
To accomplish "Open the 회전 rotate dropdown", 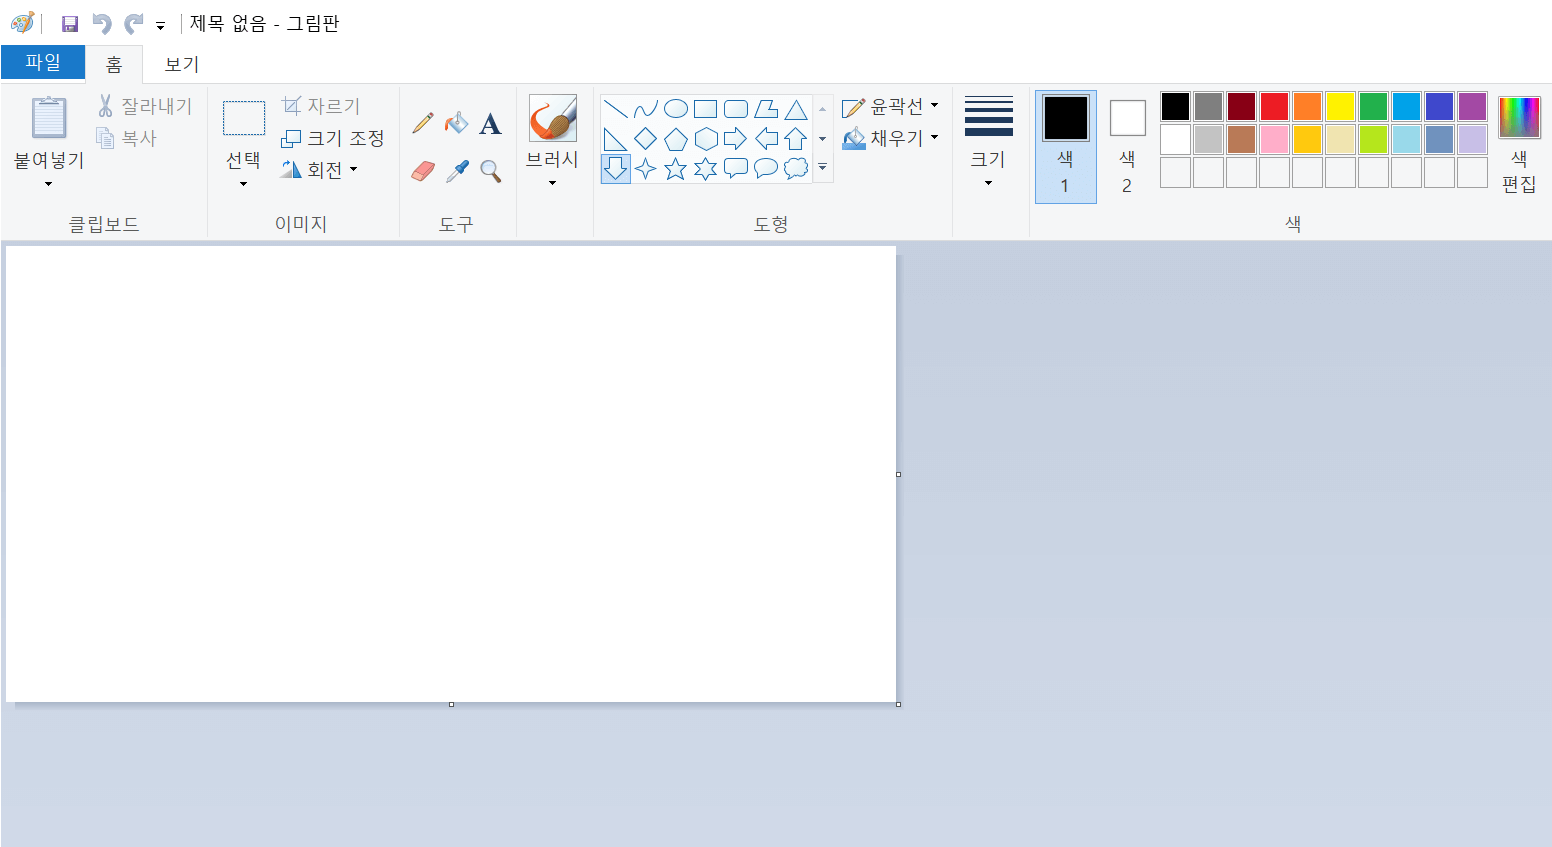I will [319, 169].
